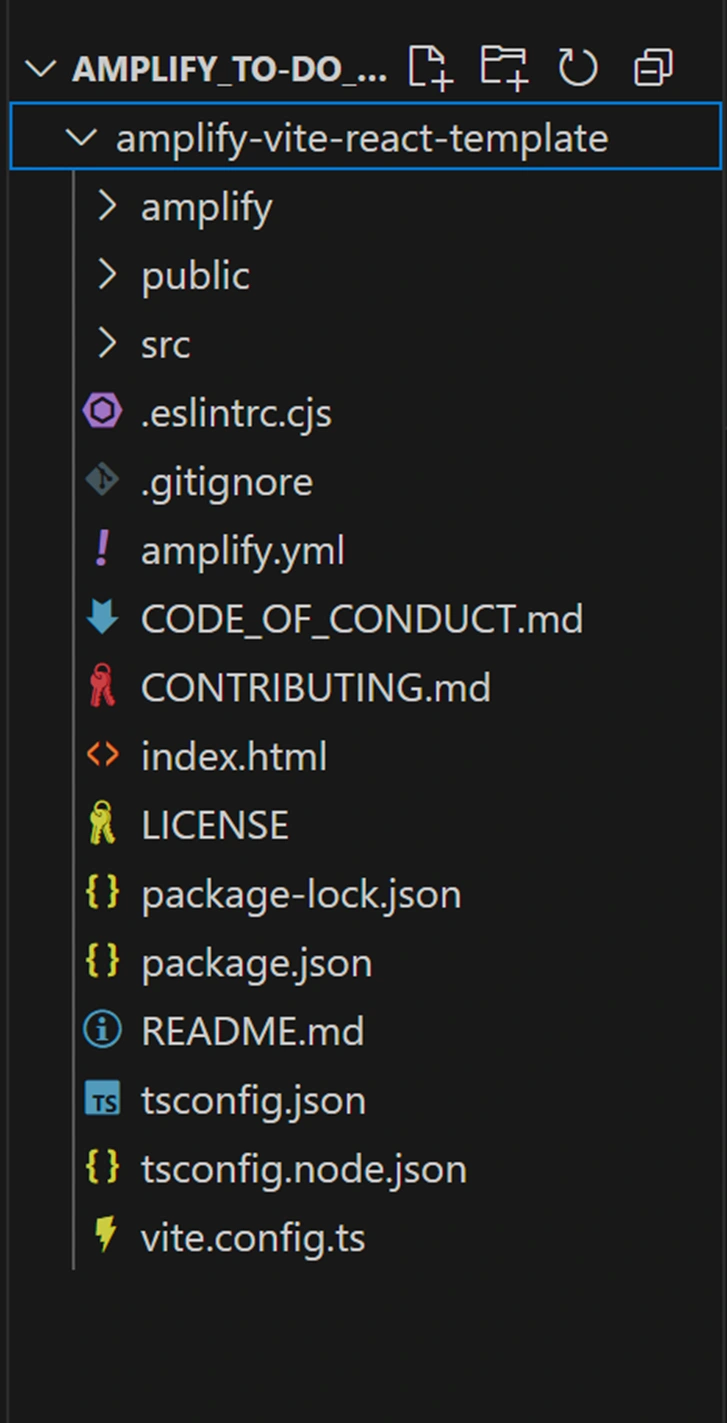The image size is (727, 1423).
Task: Collapse the amplify-vite-react-template folder
Action: point(81,137)
